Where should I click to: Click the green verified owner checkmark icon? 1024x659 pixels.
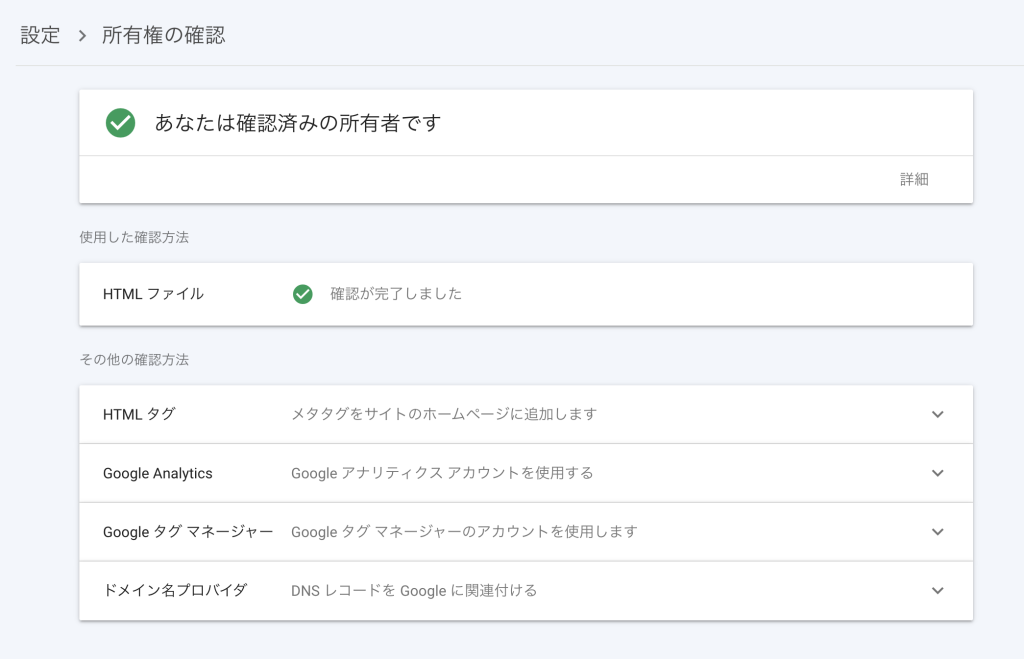tap(119, 124)
